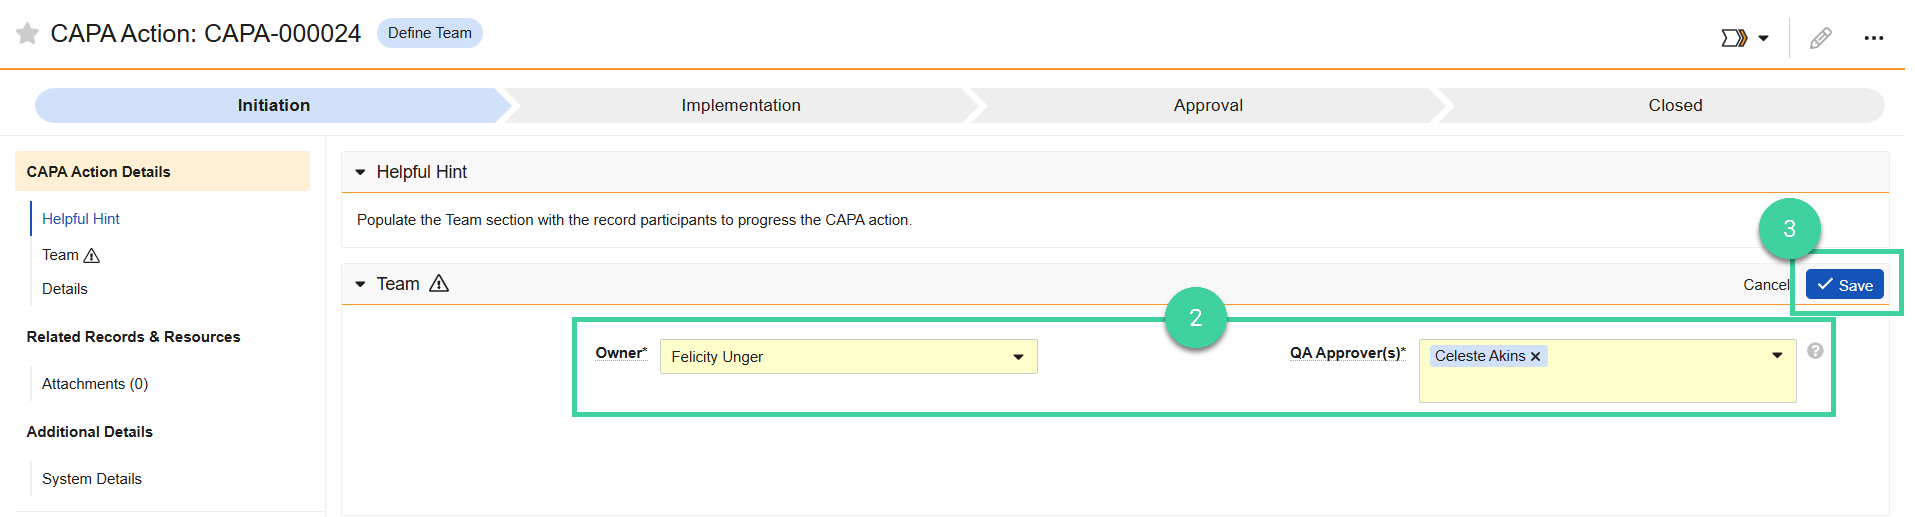Open the three-dot more actions menu
1915x517 pixels.
coord(1874,38)
